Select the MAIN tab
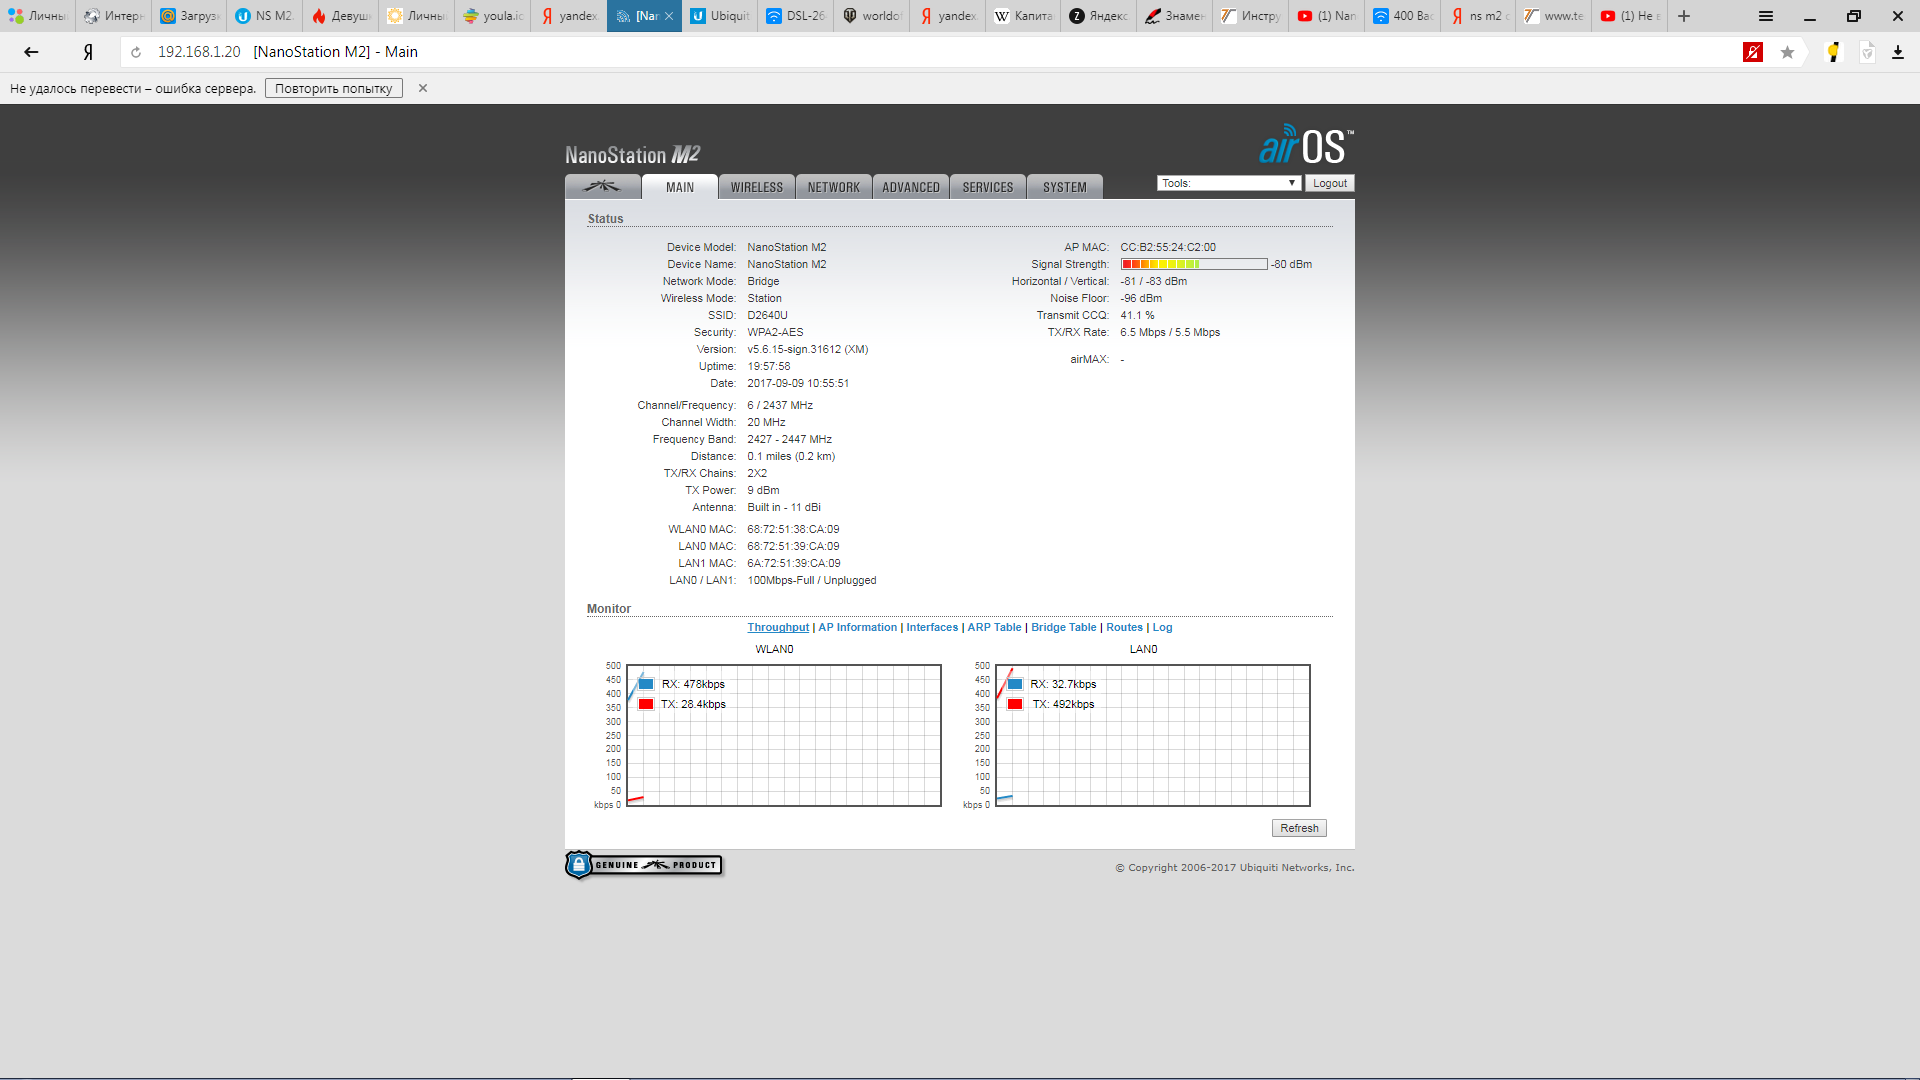The image size is (1920, 1080). click(679, 187)
